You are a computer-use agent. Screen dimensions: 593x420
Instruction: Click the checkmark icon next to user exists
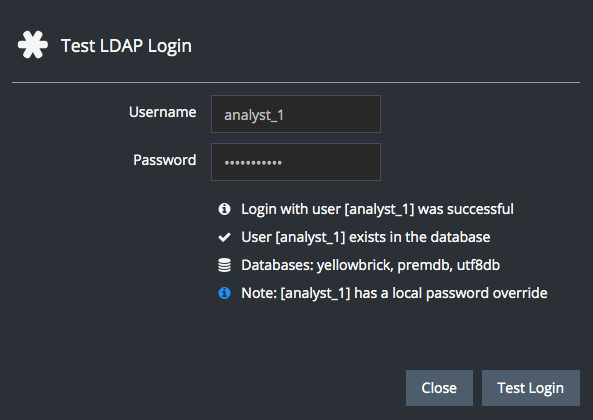(x=224, y=237)
